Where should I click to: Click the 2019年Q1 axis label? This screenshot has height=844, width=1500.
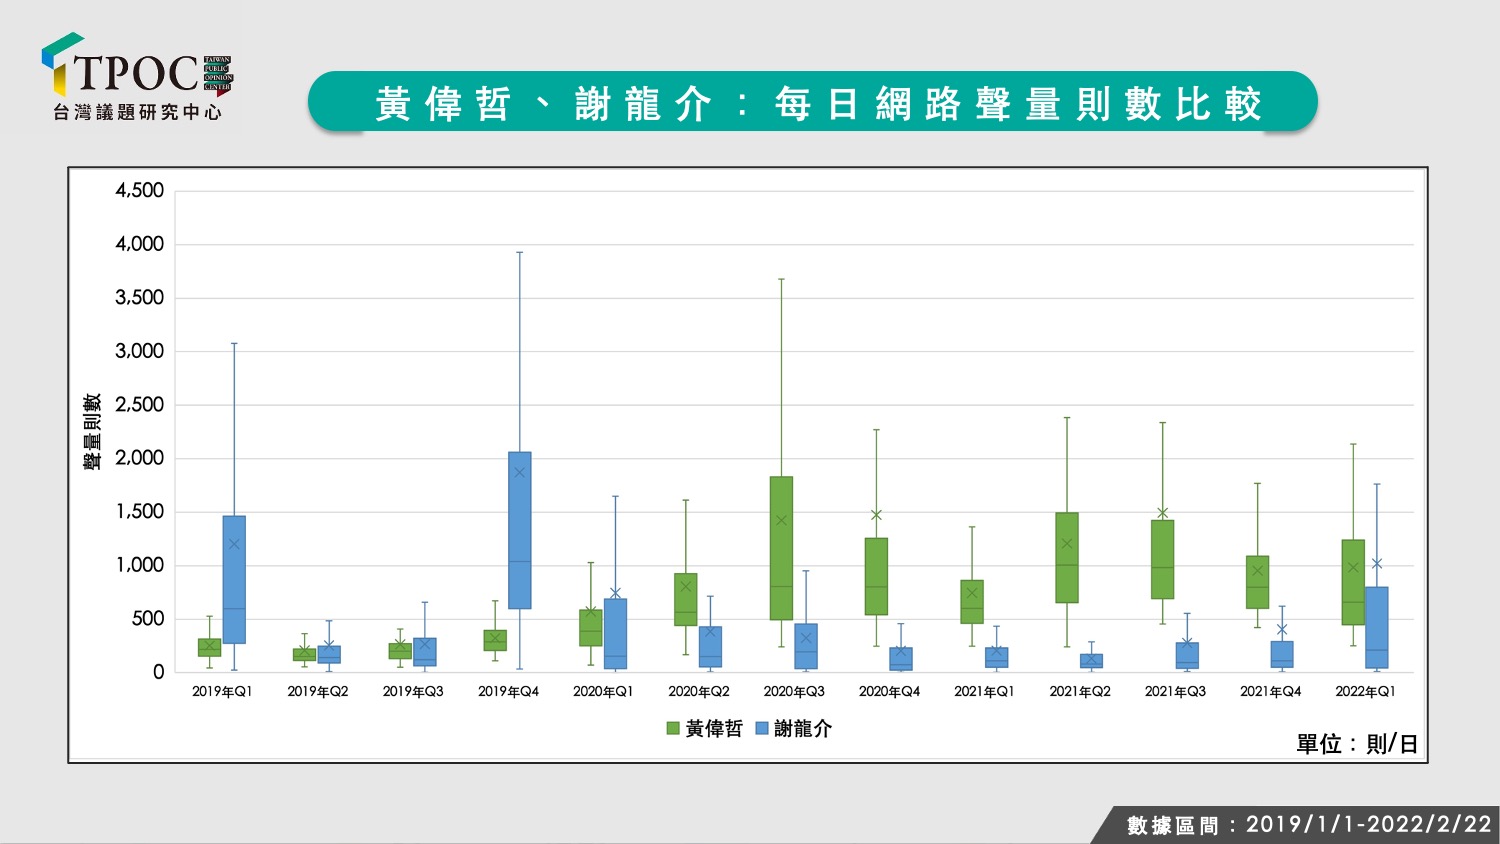222,692
